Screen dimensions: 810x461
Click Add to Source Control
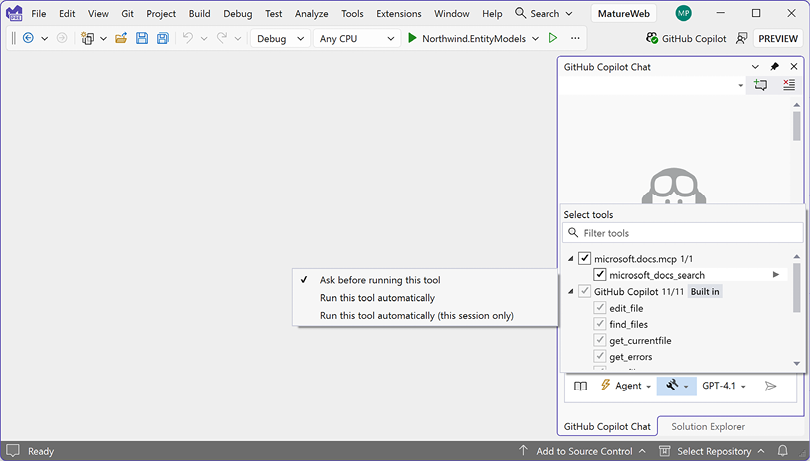pyautogui.click(x=583, y=451)
